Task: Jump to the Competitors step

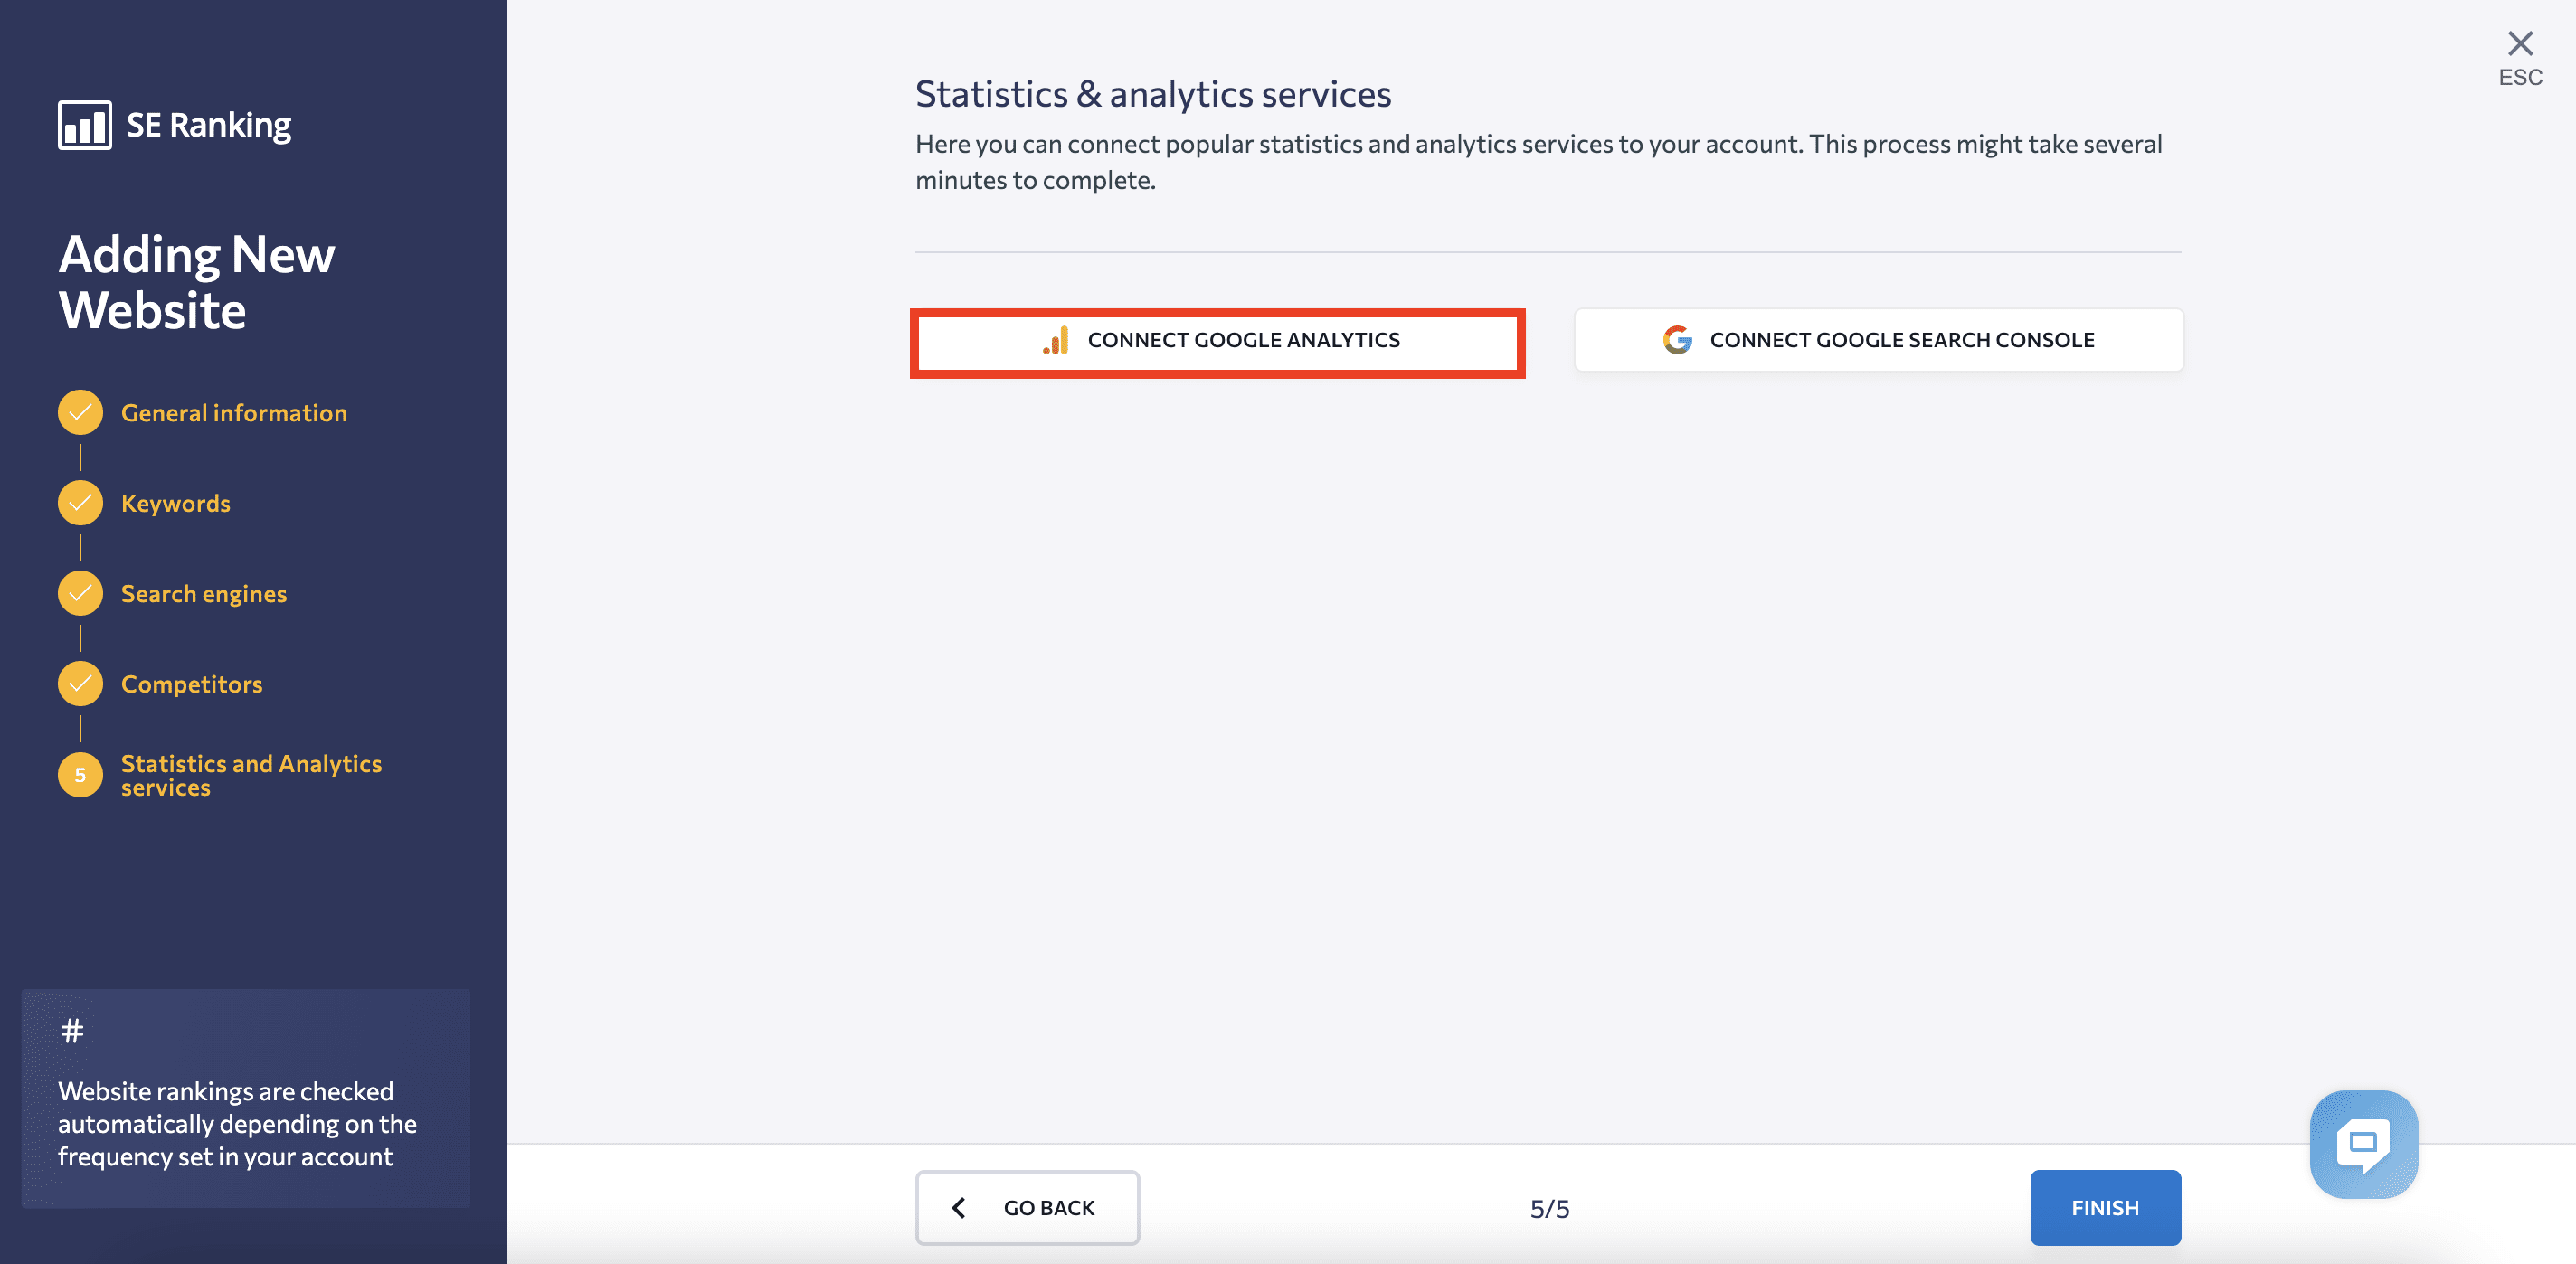Action: click(192, 684)
